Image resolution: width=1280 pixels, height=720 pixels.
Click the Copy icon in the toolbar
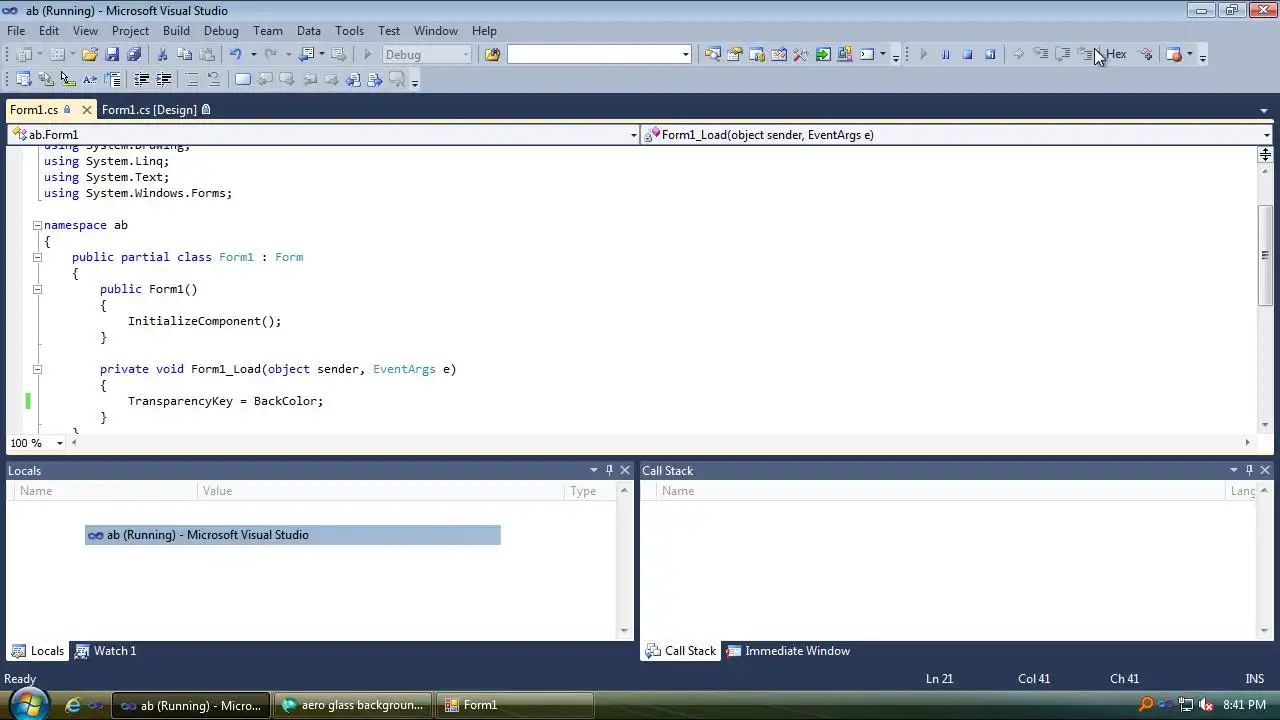tap(184, 54)
